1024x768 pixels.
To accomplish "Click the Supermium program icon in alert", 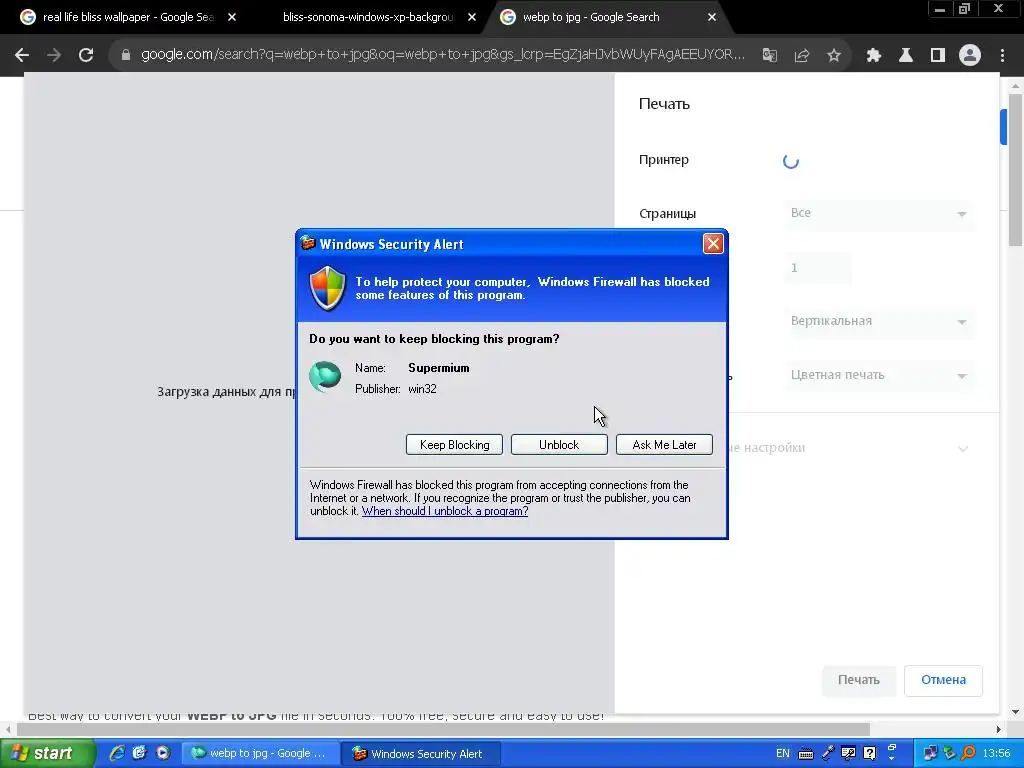I will [325, 377].
